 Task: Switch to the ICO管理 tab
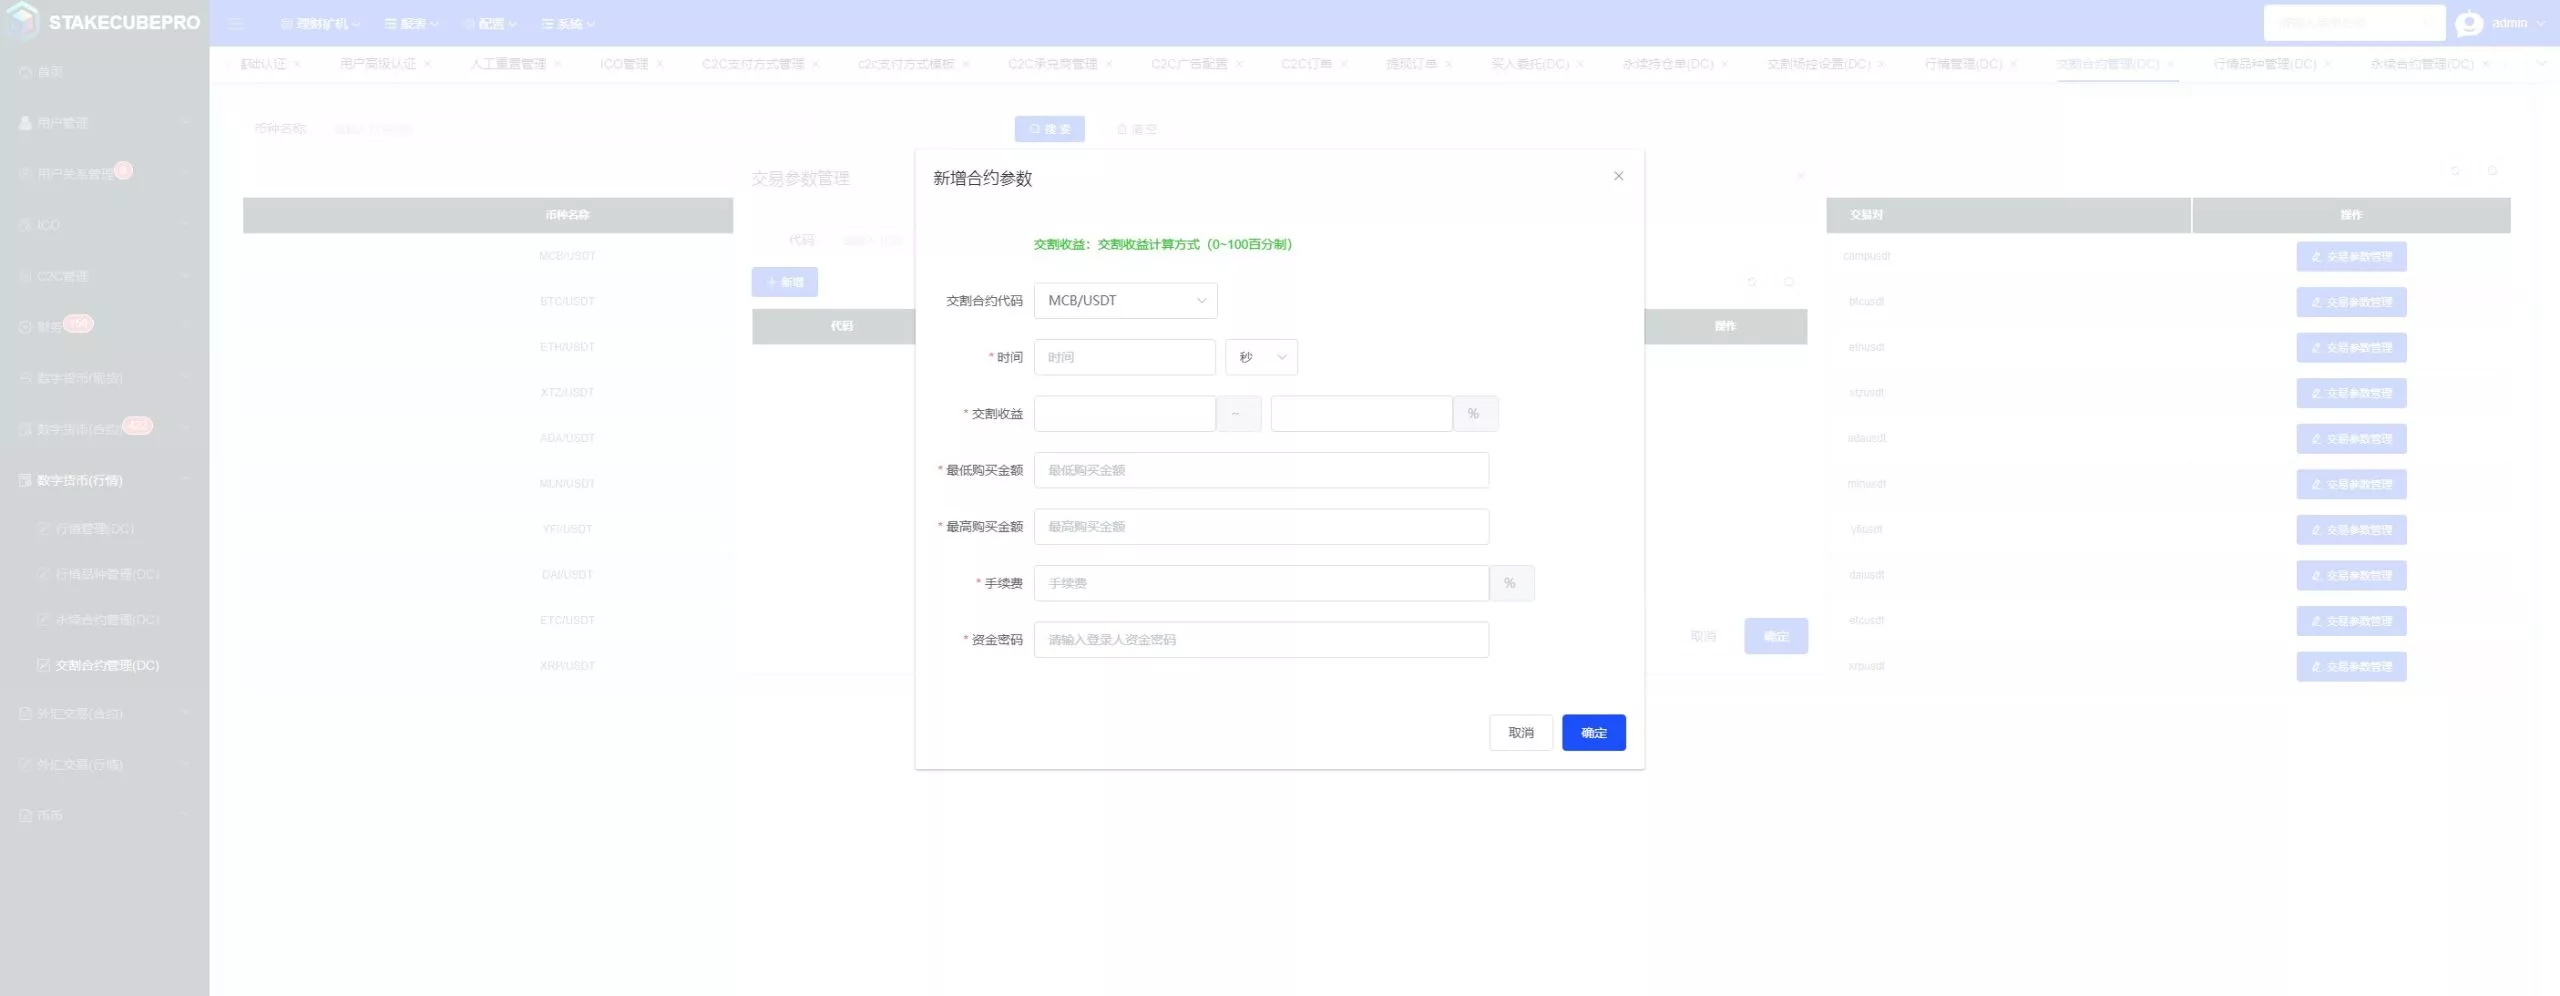[x=624, y=63]
